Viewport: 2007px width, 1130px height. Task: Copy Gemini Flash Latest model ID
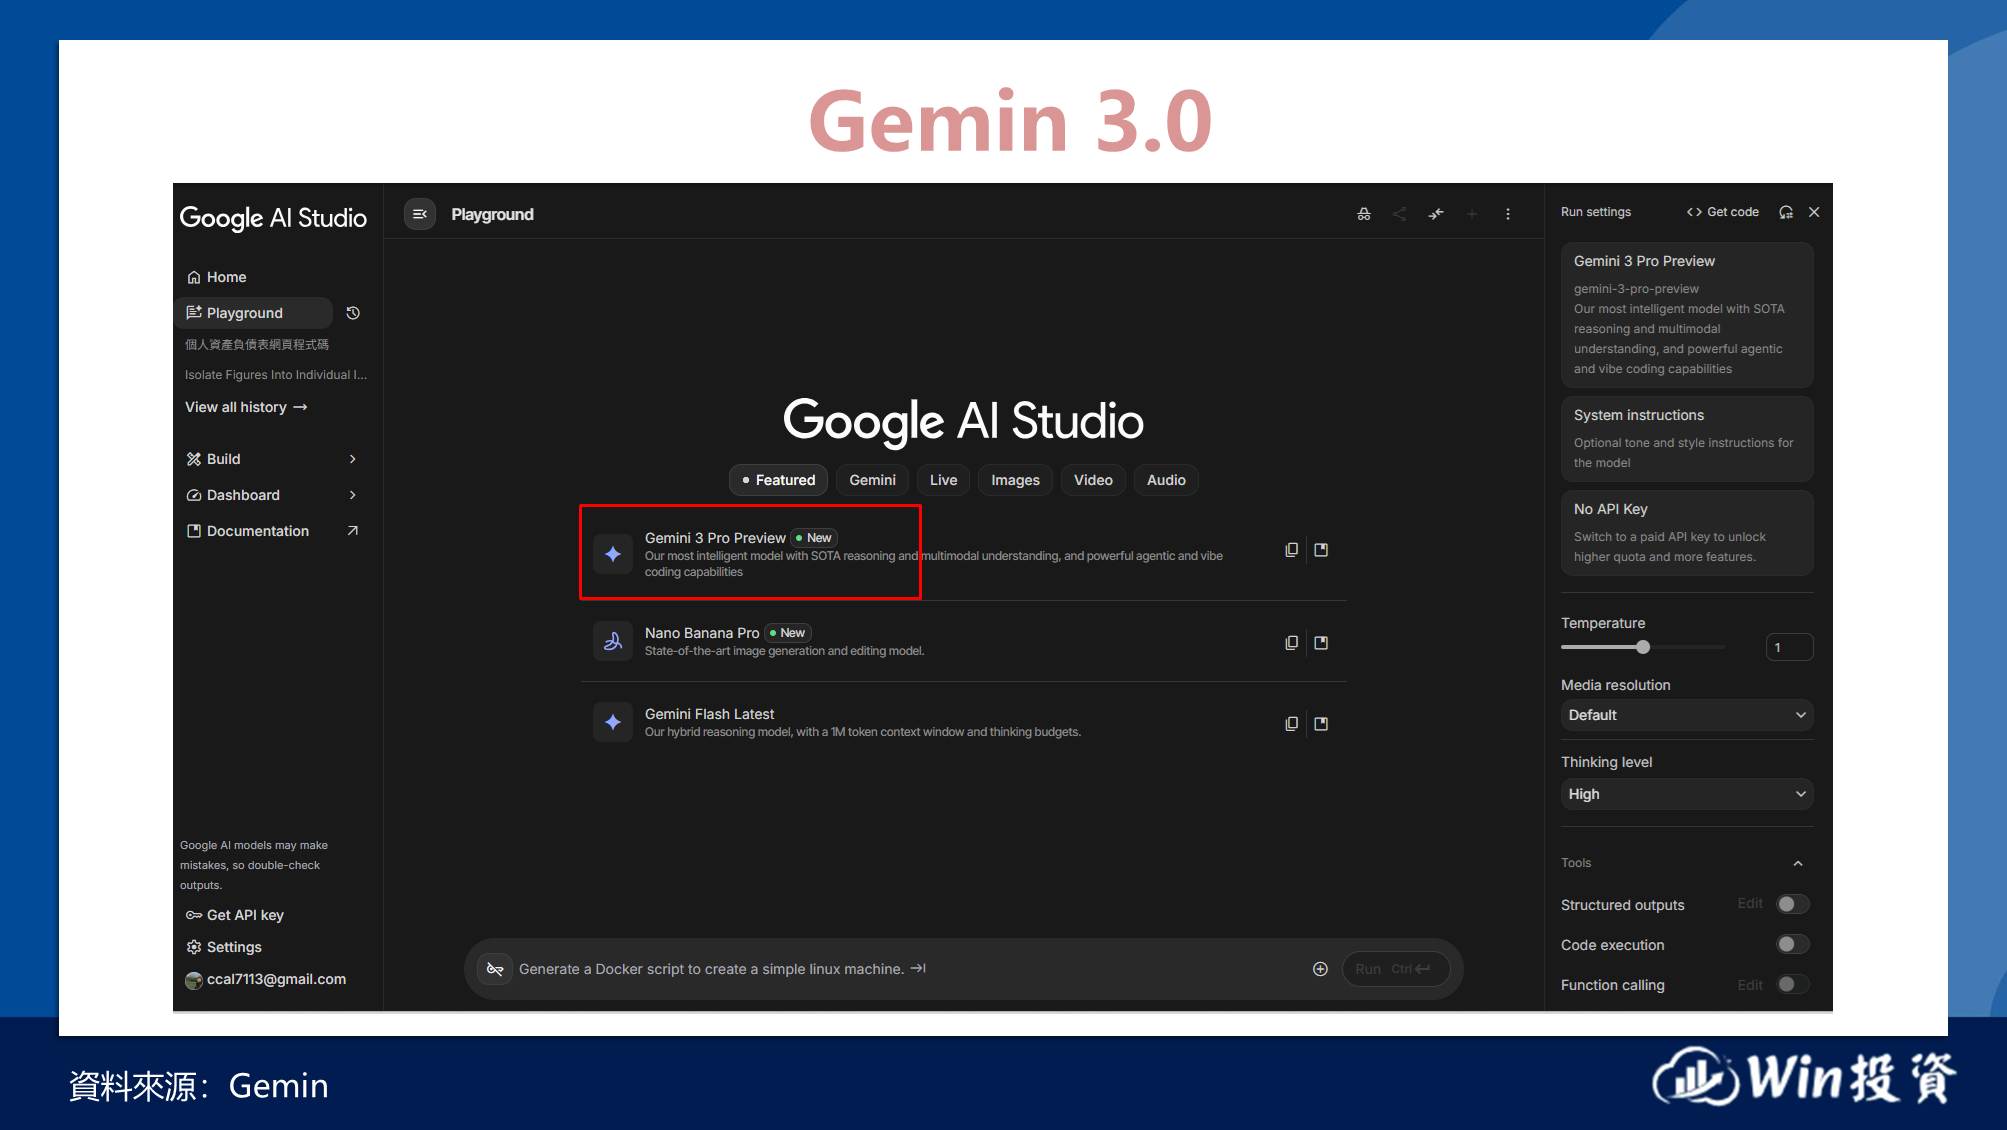1291,724
